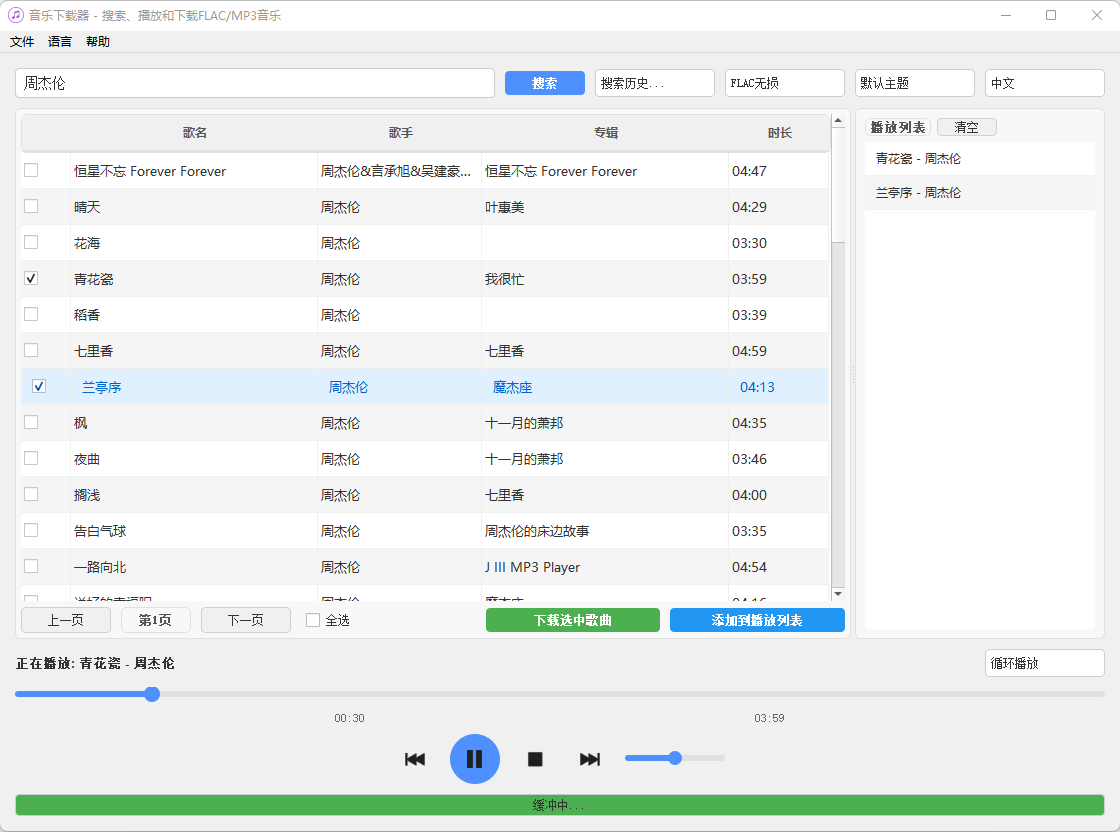Screen dimensions: 1120x832
Task: Enable the 全选 select-all checkbox
Action: [312, 620]
